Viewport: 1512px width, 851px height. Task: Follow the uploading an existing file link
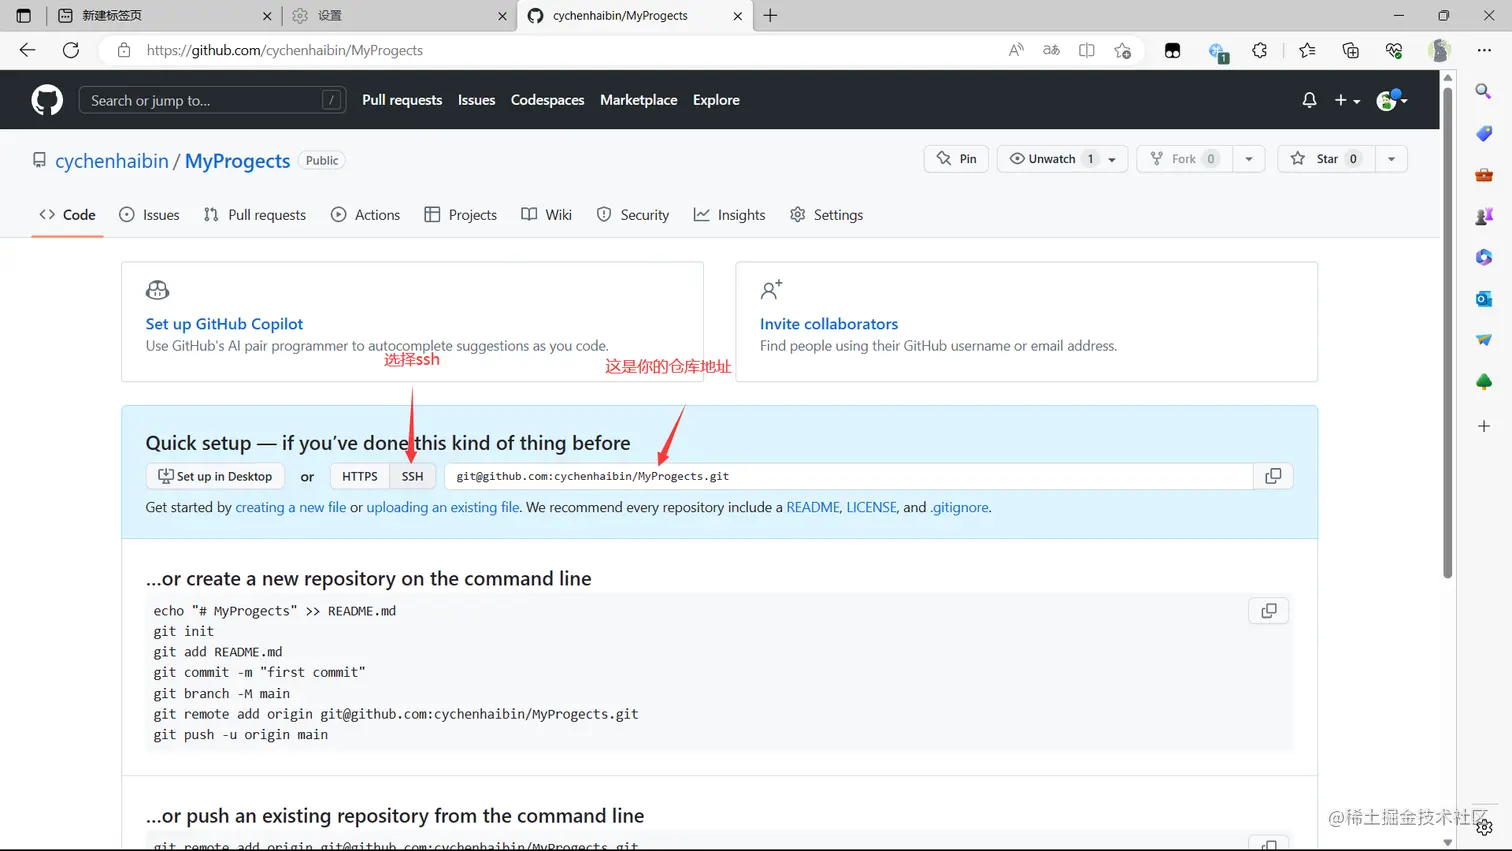tap(443, 507)
